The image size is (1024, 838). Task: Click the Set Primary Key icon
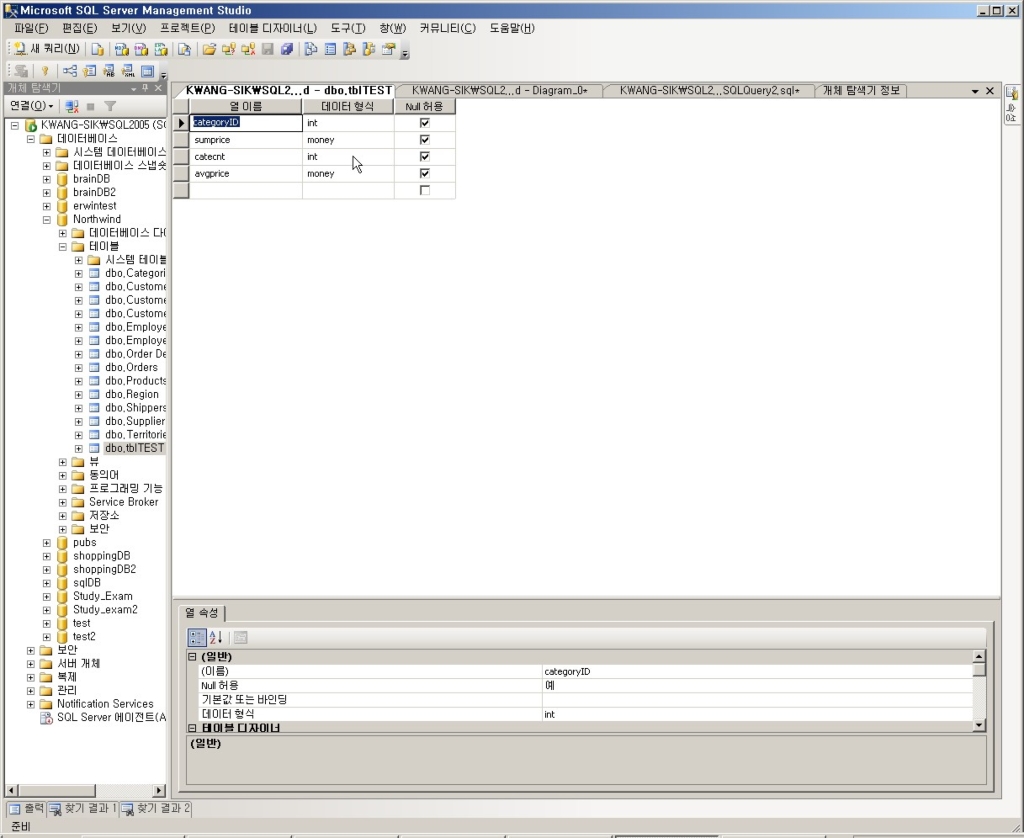(44, 71)
